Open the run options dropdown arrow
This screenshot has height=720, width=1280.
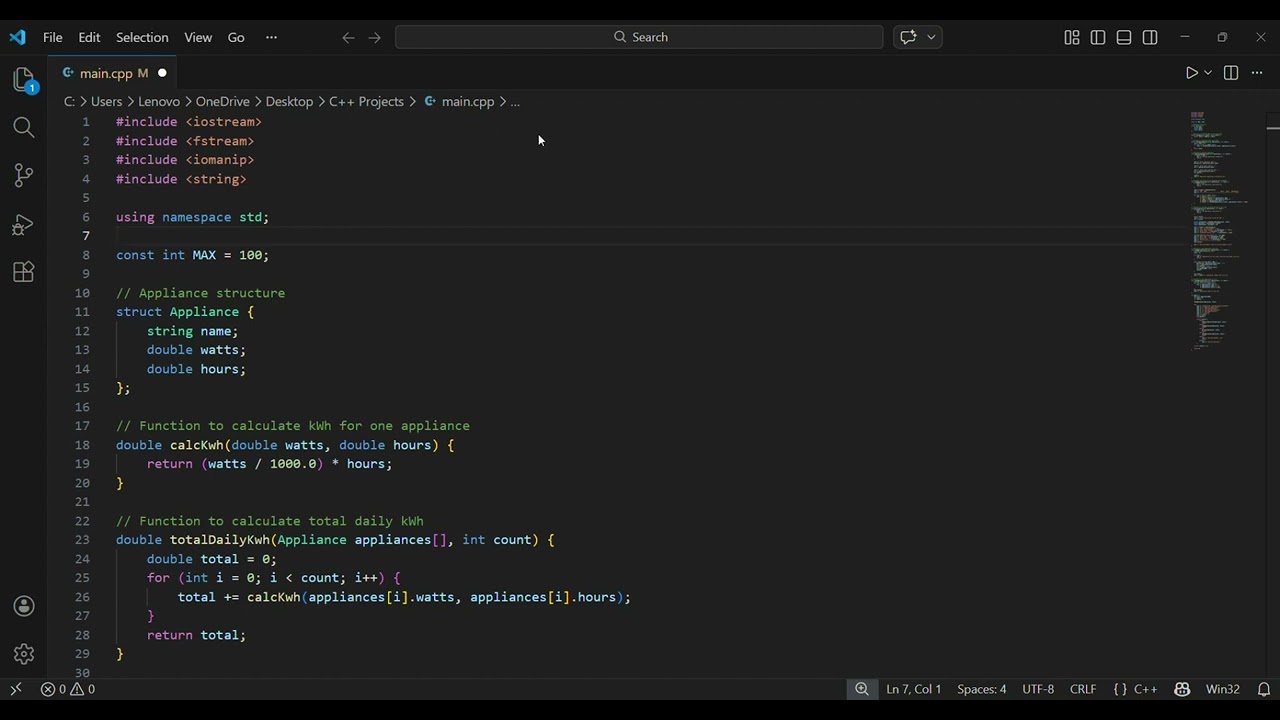[x=1207, y=73]
